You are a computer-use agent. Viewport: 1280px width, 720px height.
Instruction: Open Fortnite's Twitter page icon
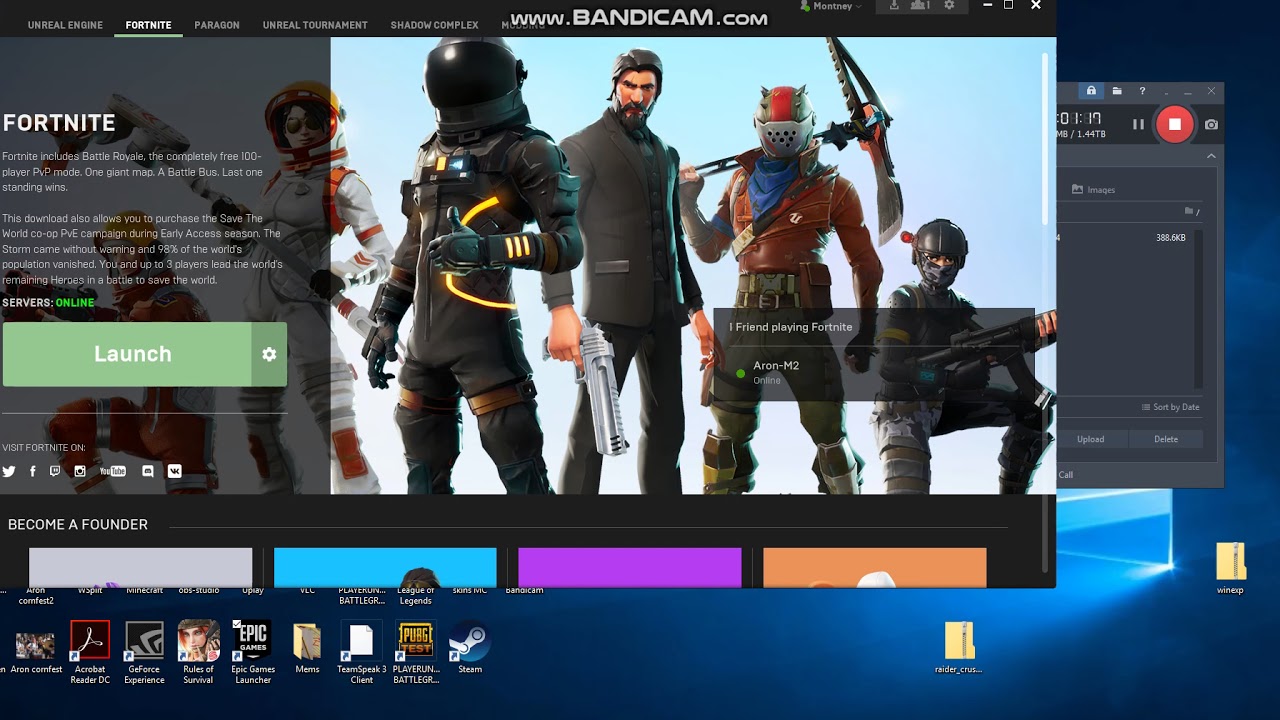tap(9, 471)
